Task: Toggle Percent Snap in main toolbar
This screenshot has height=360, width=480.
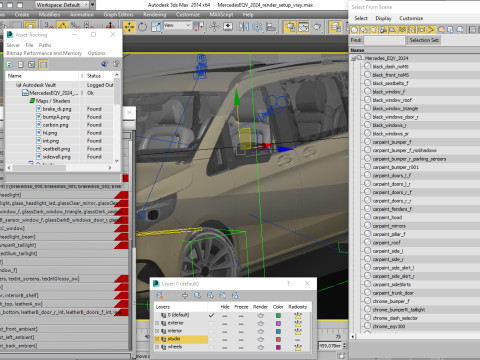Action: 76,26
